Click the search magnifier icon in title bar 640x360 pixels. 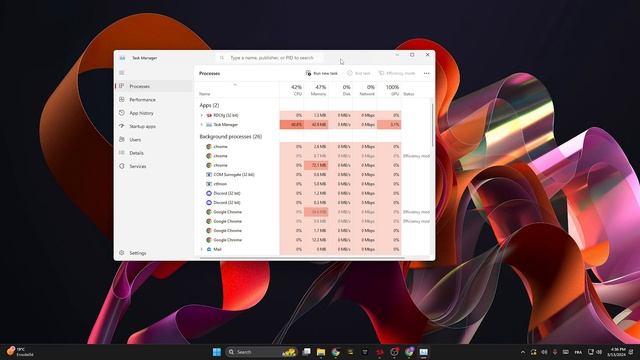click(222, 58)
